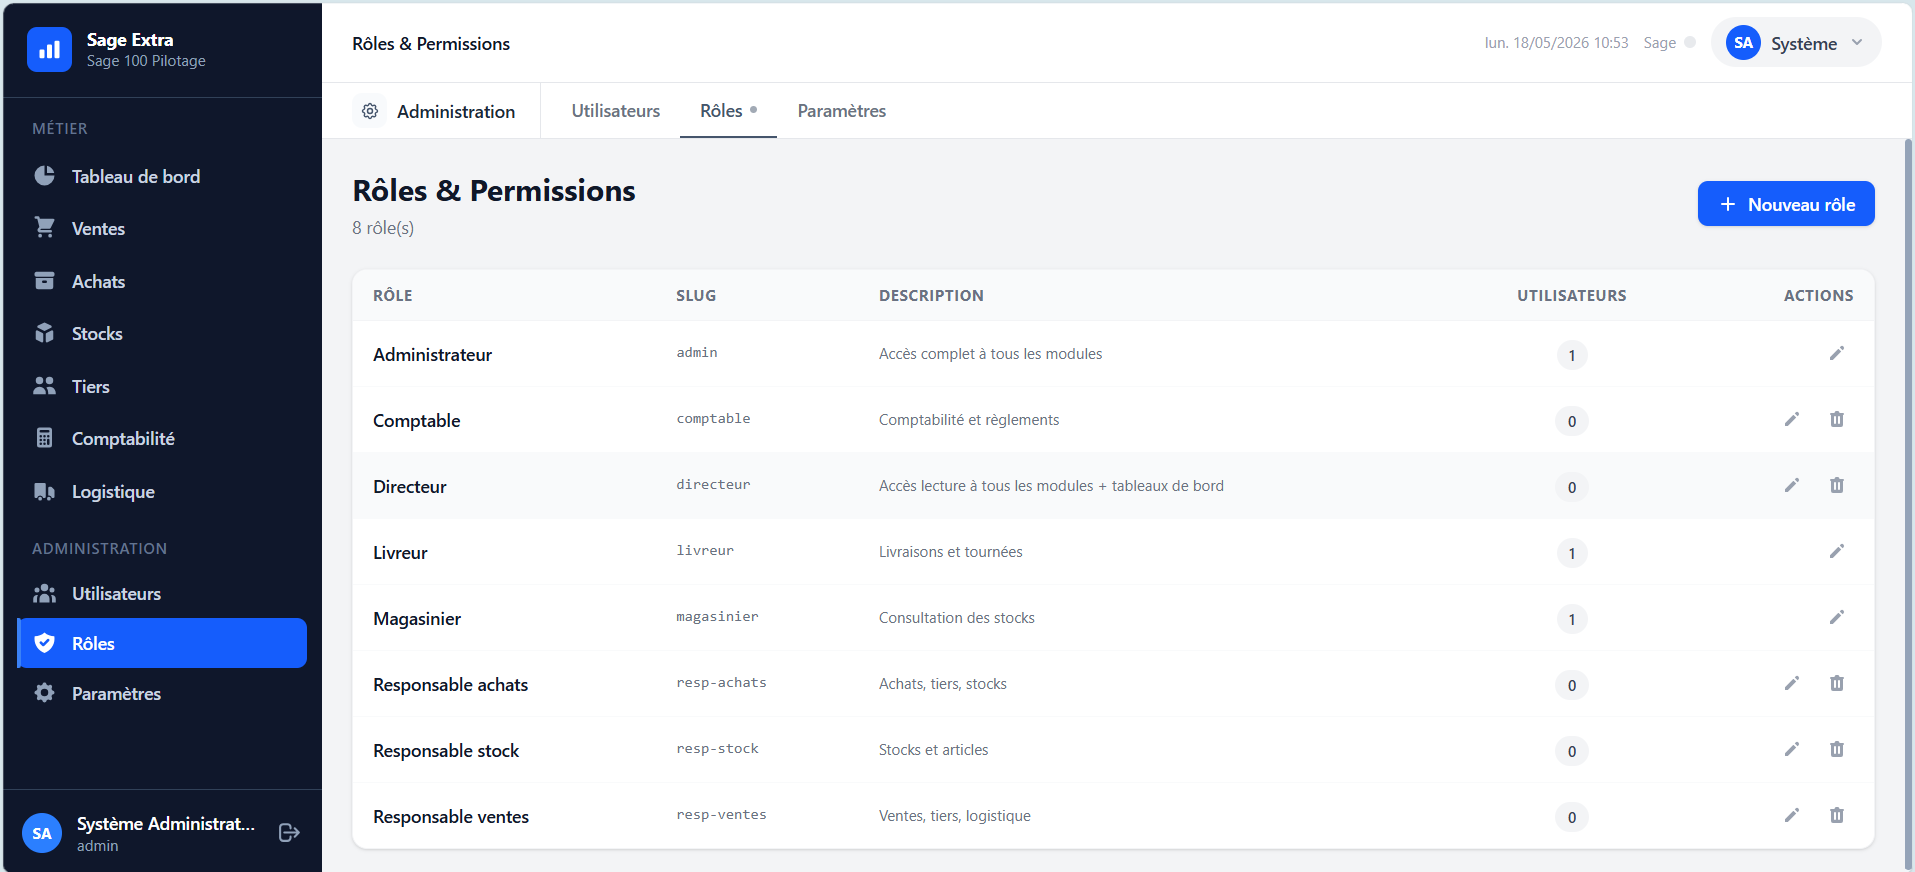Switch to the Rôles tab
The width and height of the screenshot is (1915, 872).
728,111
